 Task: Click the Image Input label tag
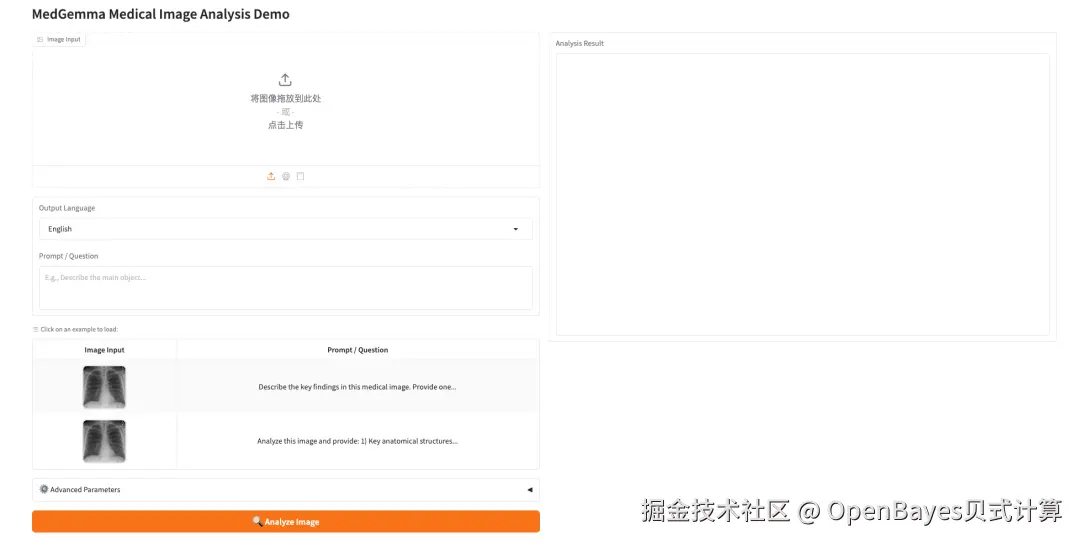click(59, 39)
